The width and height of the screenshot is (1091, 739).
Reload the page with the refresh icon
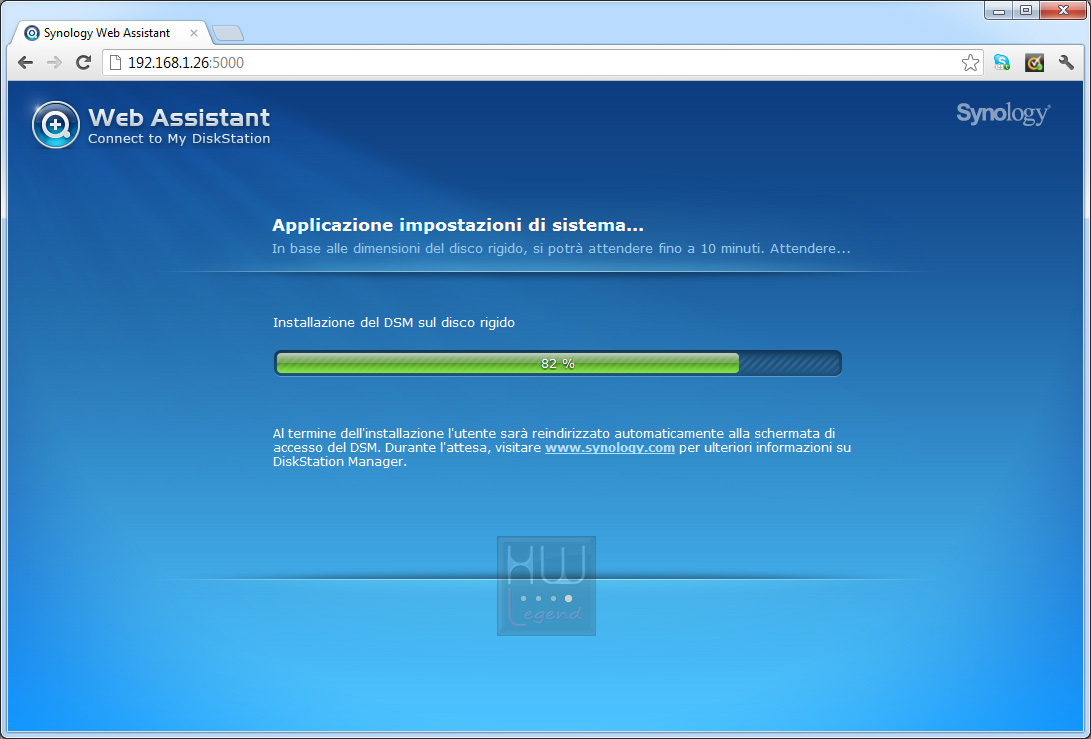pos(83,63)
